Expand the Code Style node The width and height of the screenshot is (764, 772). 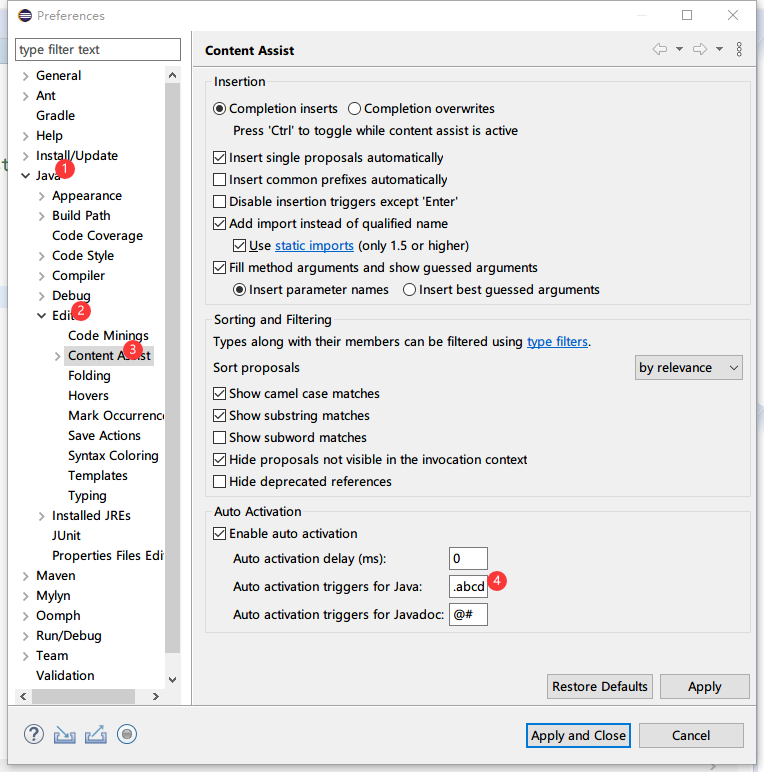point(42,256)
